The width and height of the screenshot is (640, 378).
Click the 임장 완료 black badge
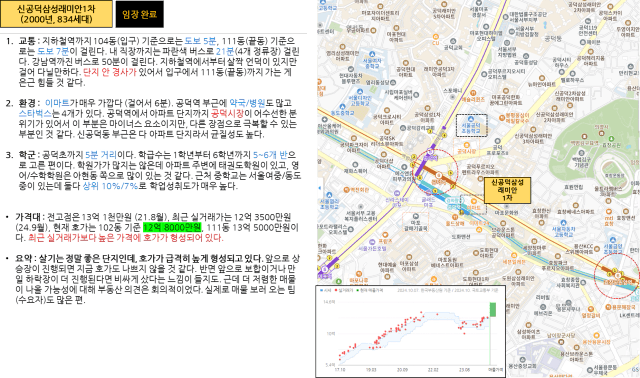(140, 14)
